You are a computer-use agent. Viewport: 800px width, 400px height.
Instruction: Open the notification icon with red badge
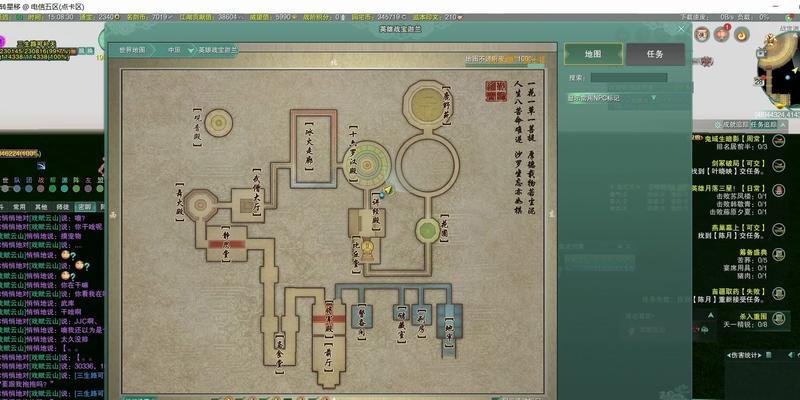click(x=722, y=34)
